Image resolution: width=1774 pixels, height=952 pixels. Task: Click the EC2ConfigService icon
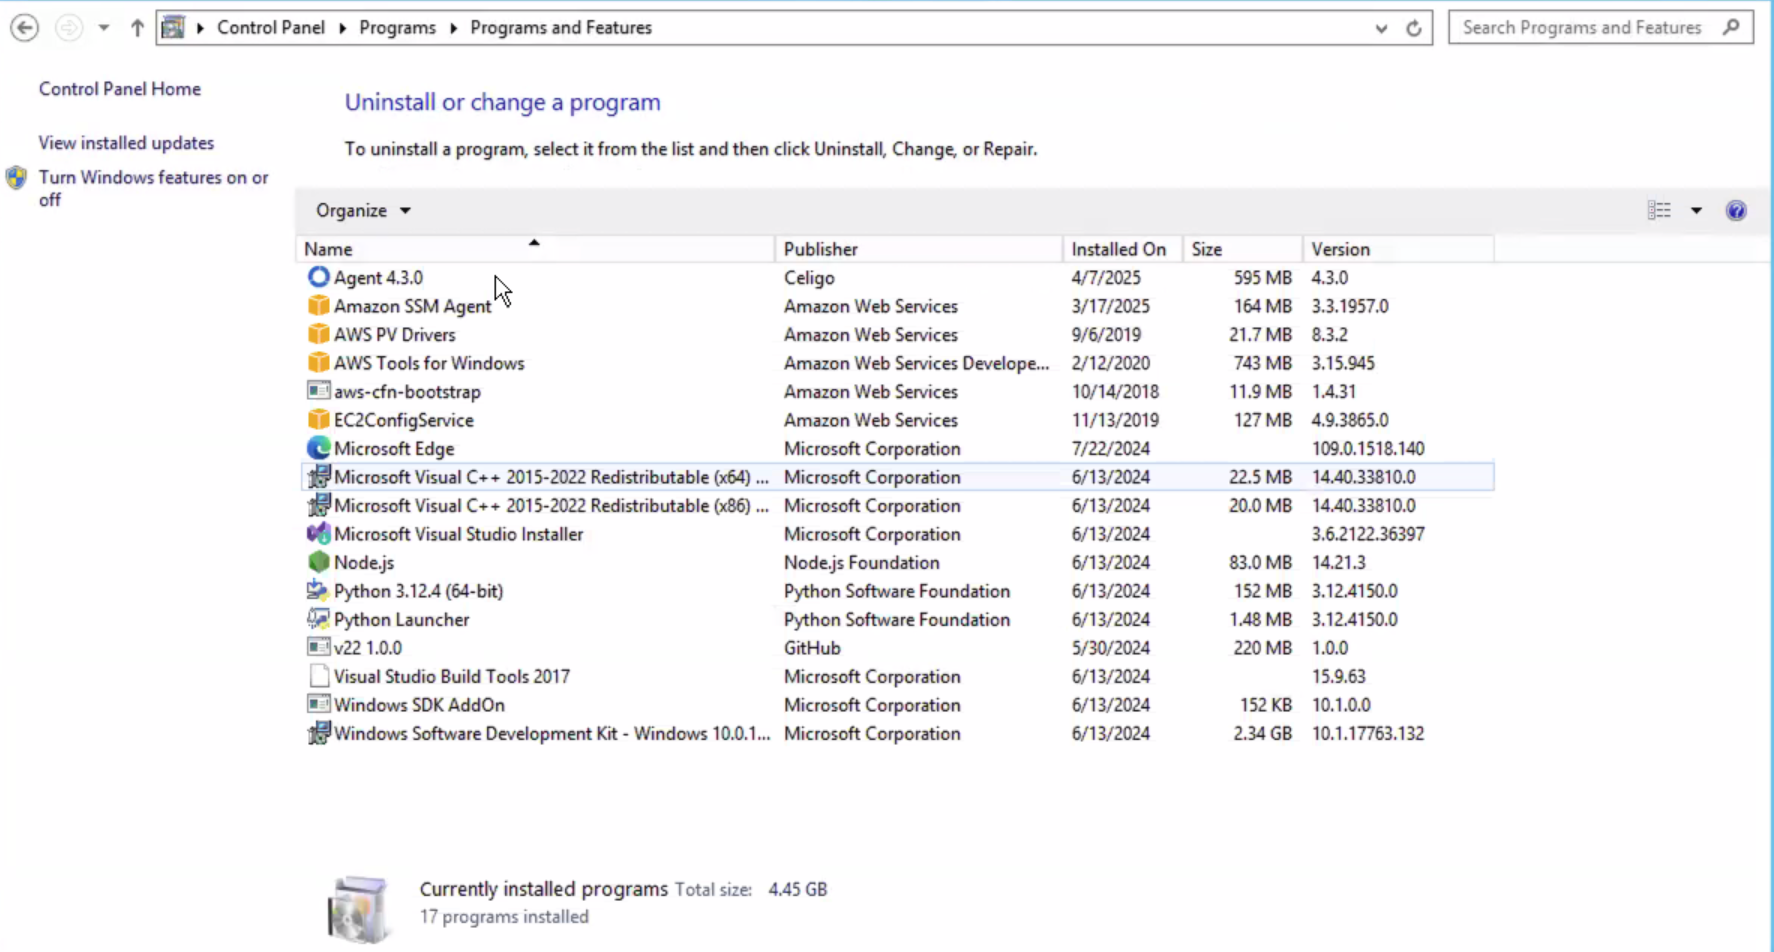pyautogui.click(x=318, y=420)
